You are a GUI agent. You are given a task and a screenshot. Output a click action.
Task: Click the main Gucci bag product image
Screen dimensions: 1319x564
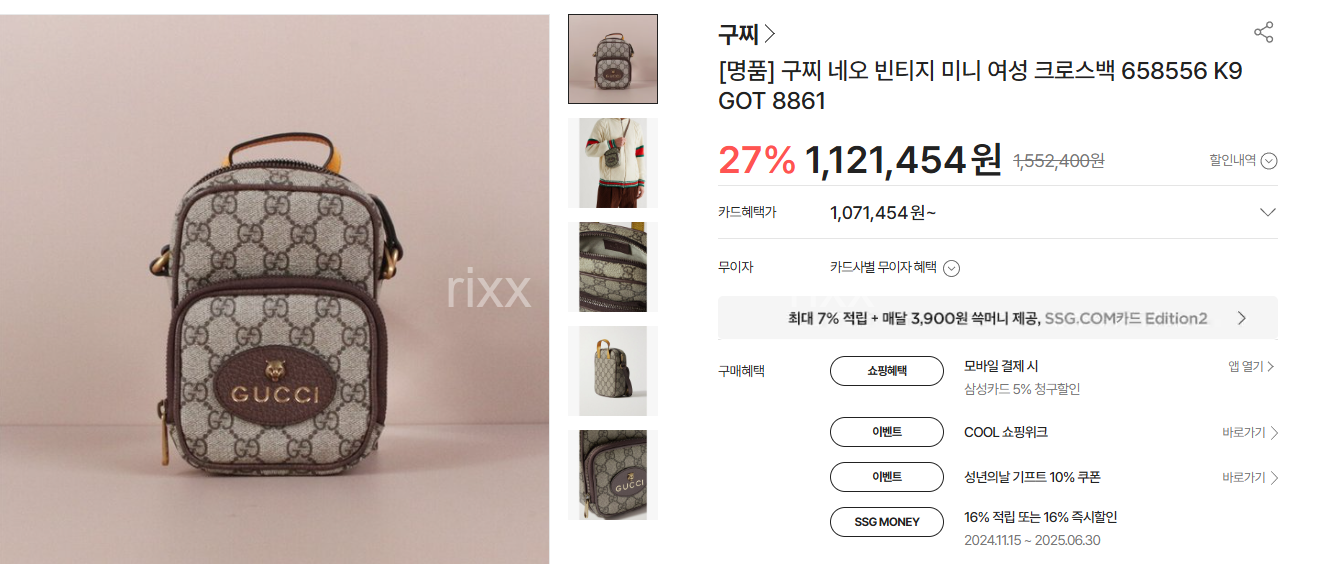pyautogui.click(x=275, y=289)
